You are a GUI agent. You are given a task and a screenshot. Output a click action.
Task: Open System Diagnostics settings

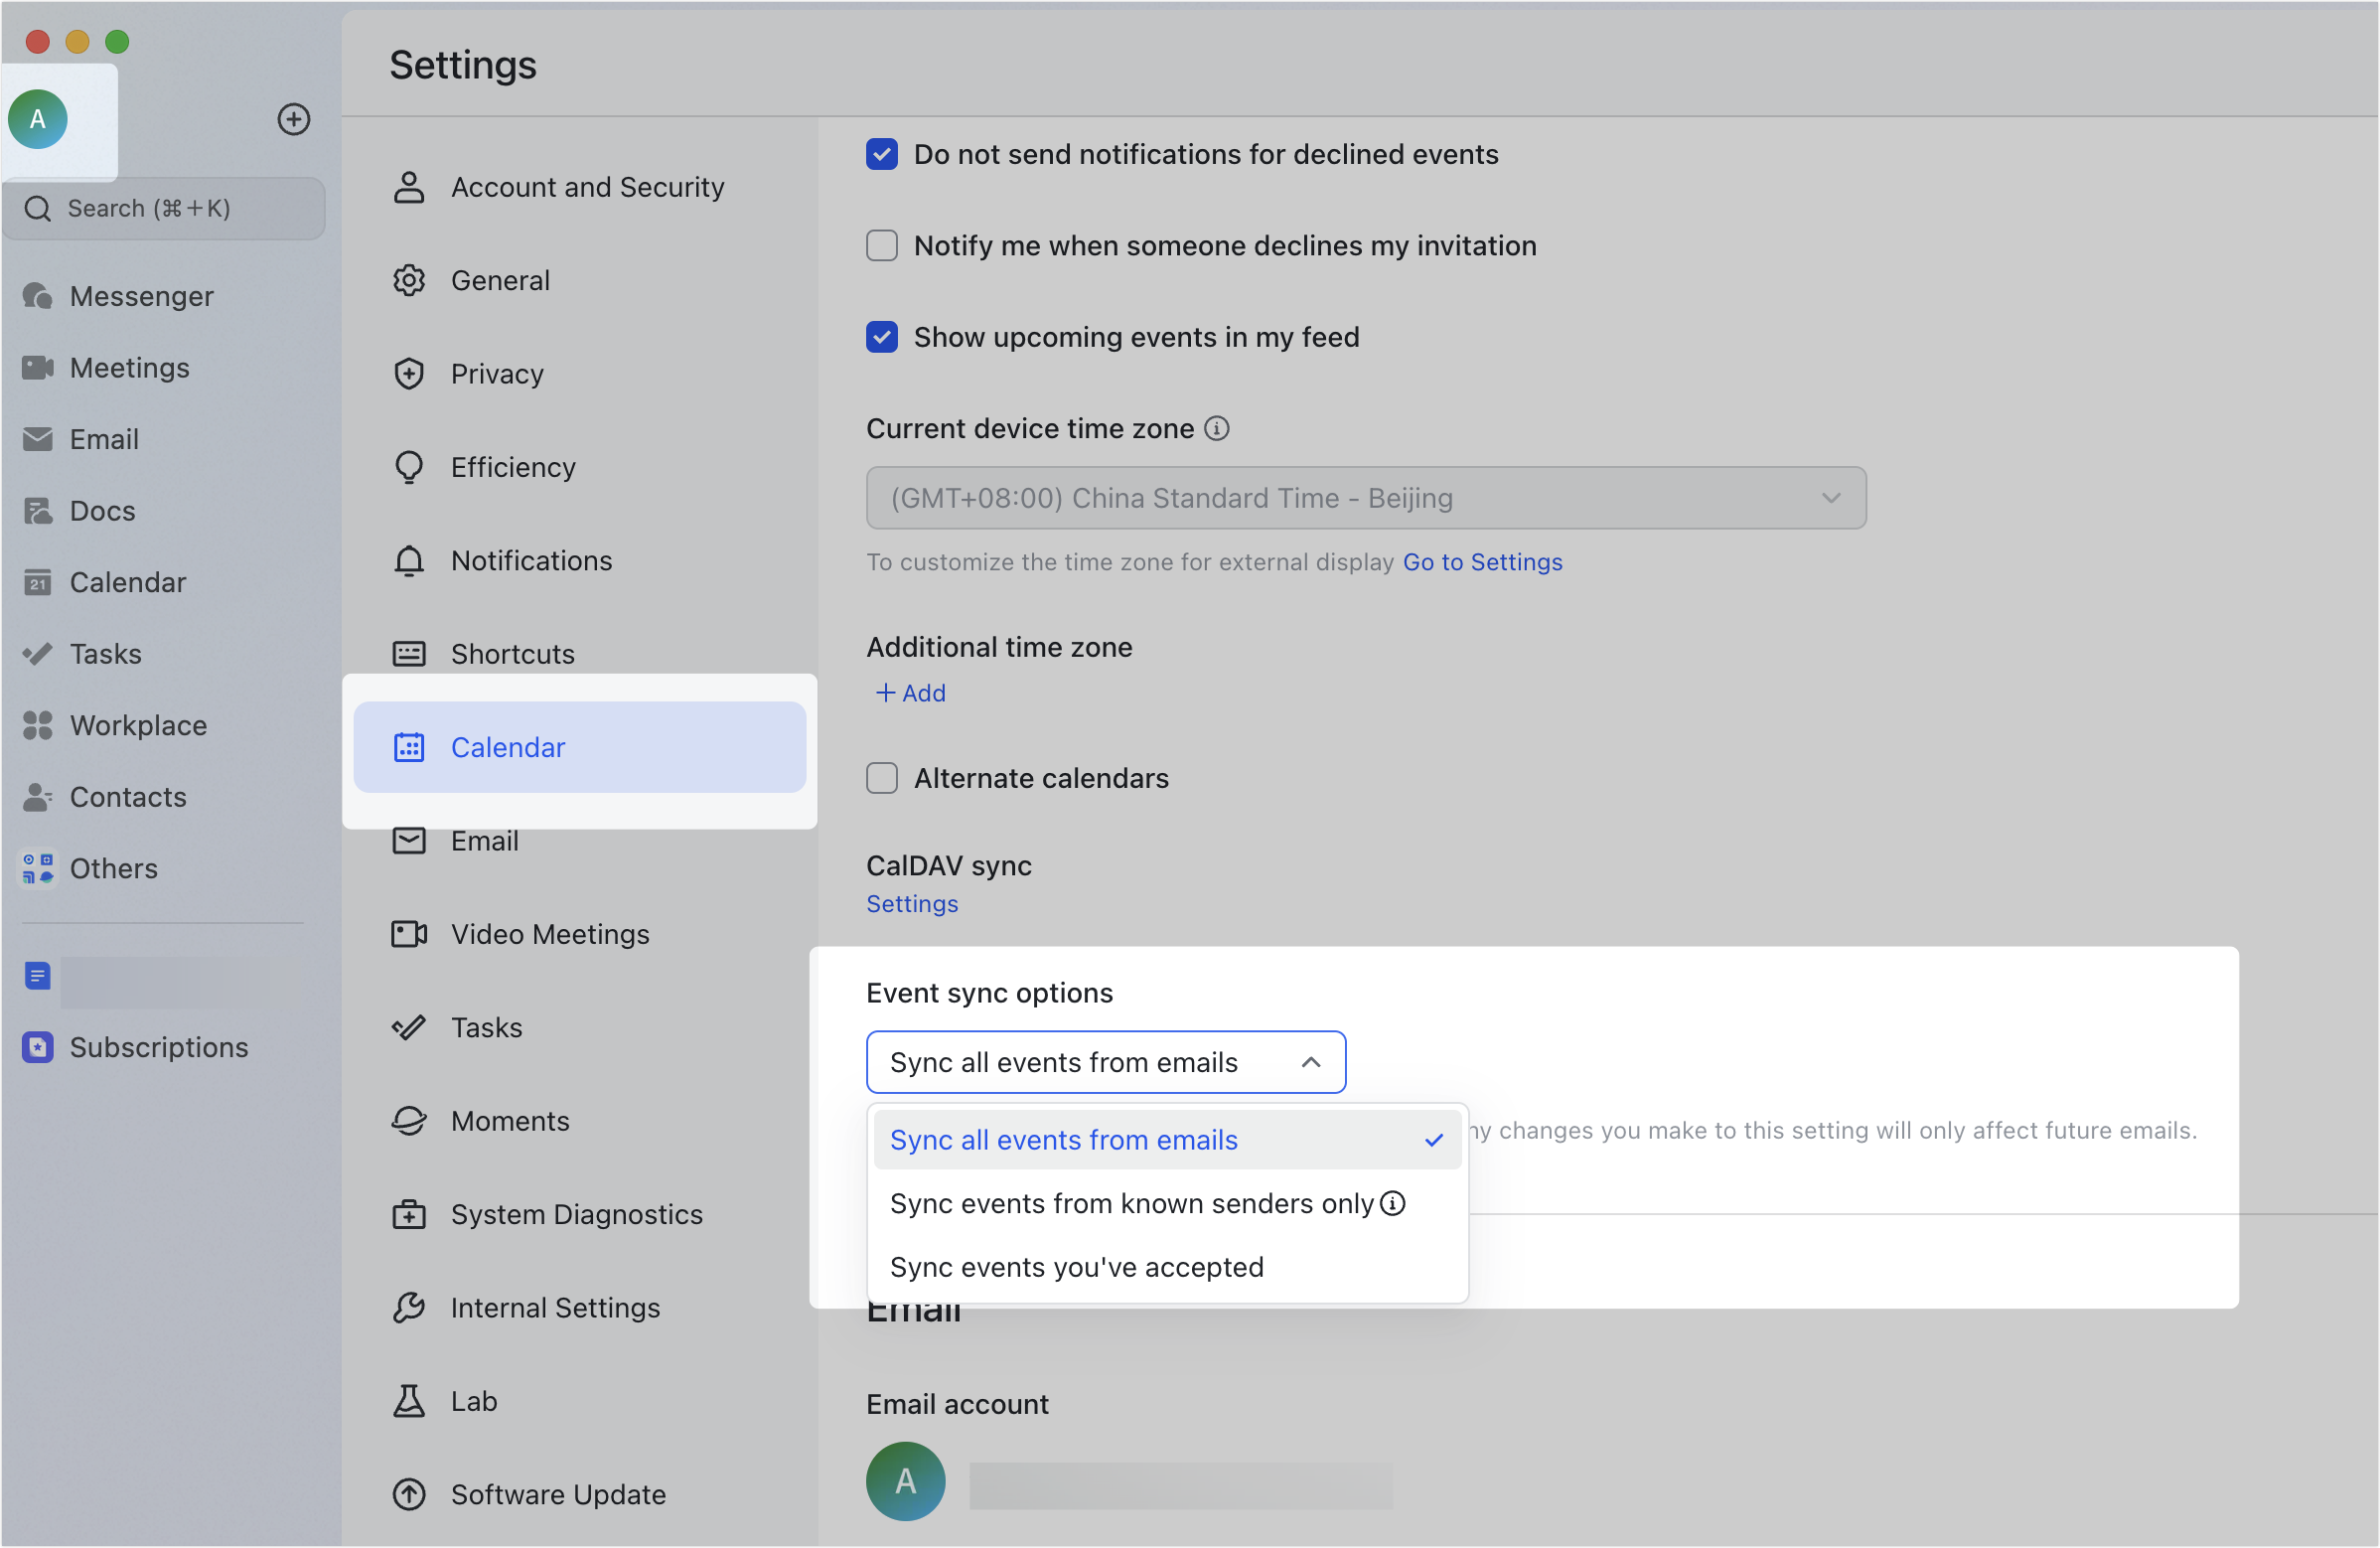(579, 1214)
